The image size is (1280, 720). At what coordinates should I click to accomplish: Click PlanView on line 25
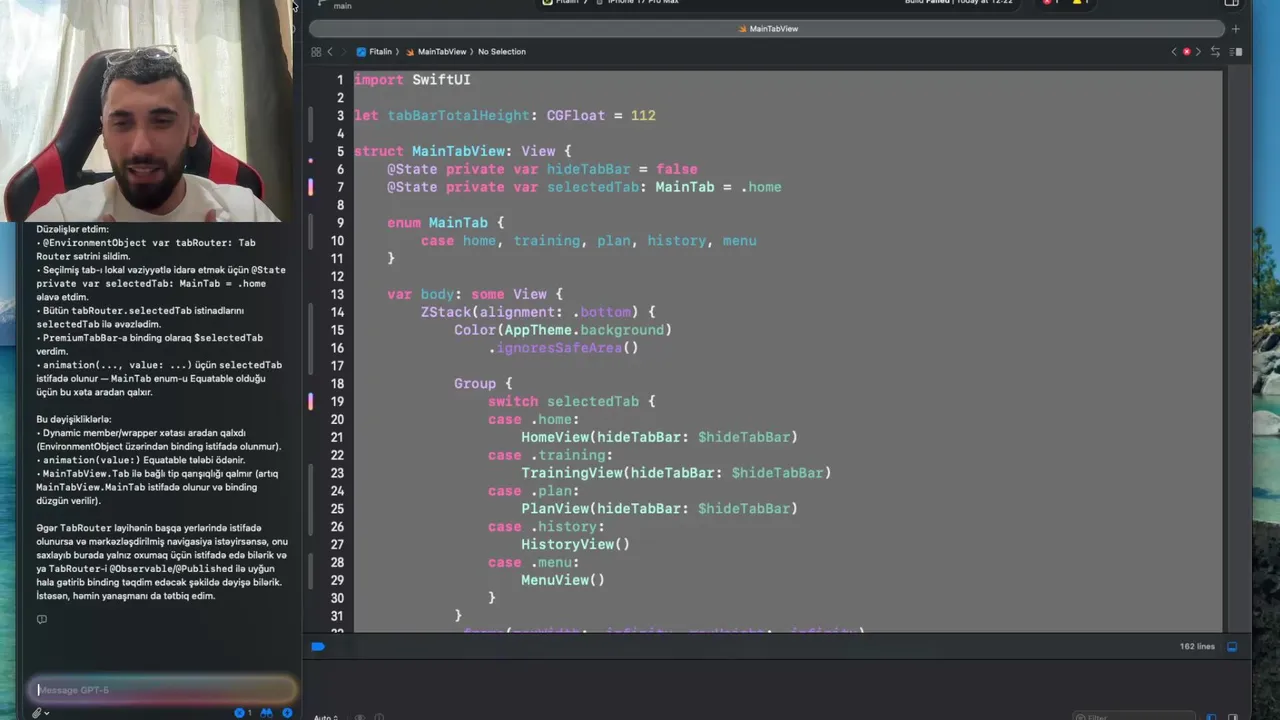555,509
